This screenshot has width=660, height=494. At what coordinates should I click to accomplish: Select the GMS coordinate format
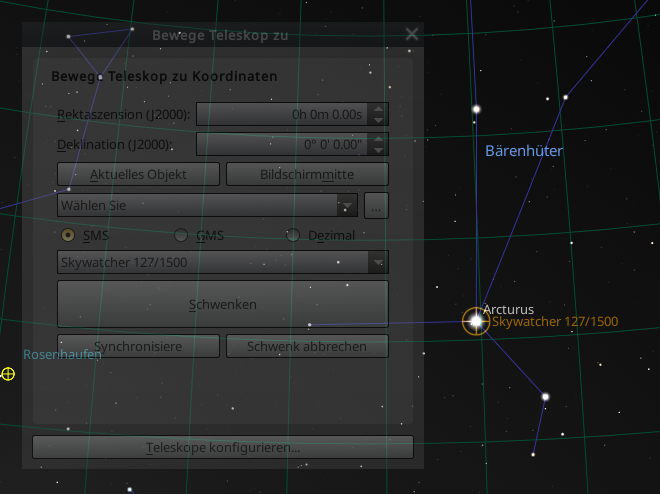[181, 235]
